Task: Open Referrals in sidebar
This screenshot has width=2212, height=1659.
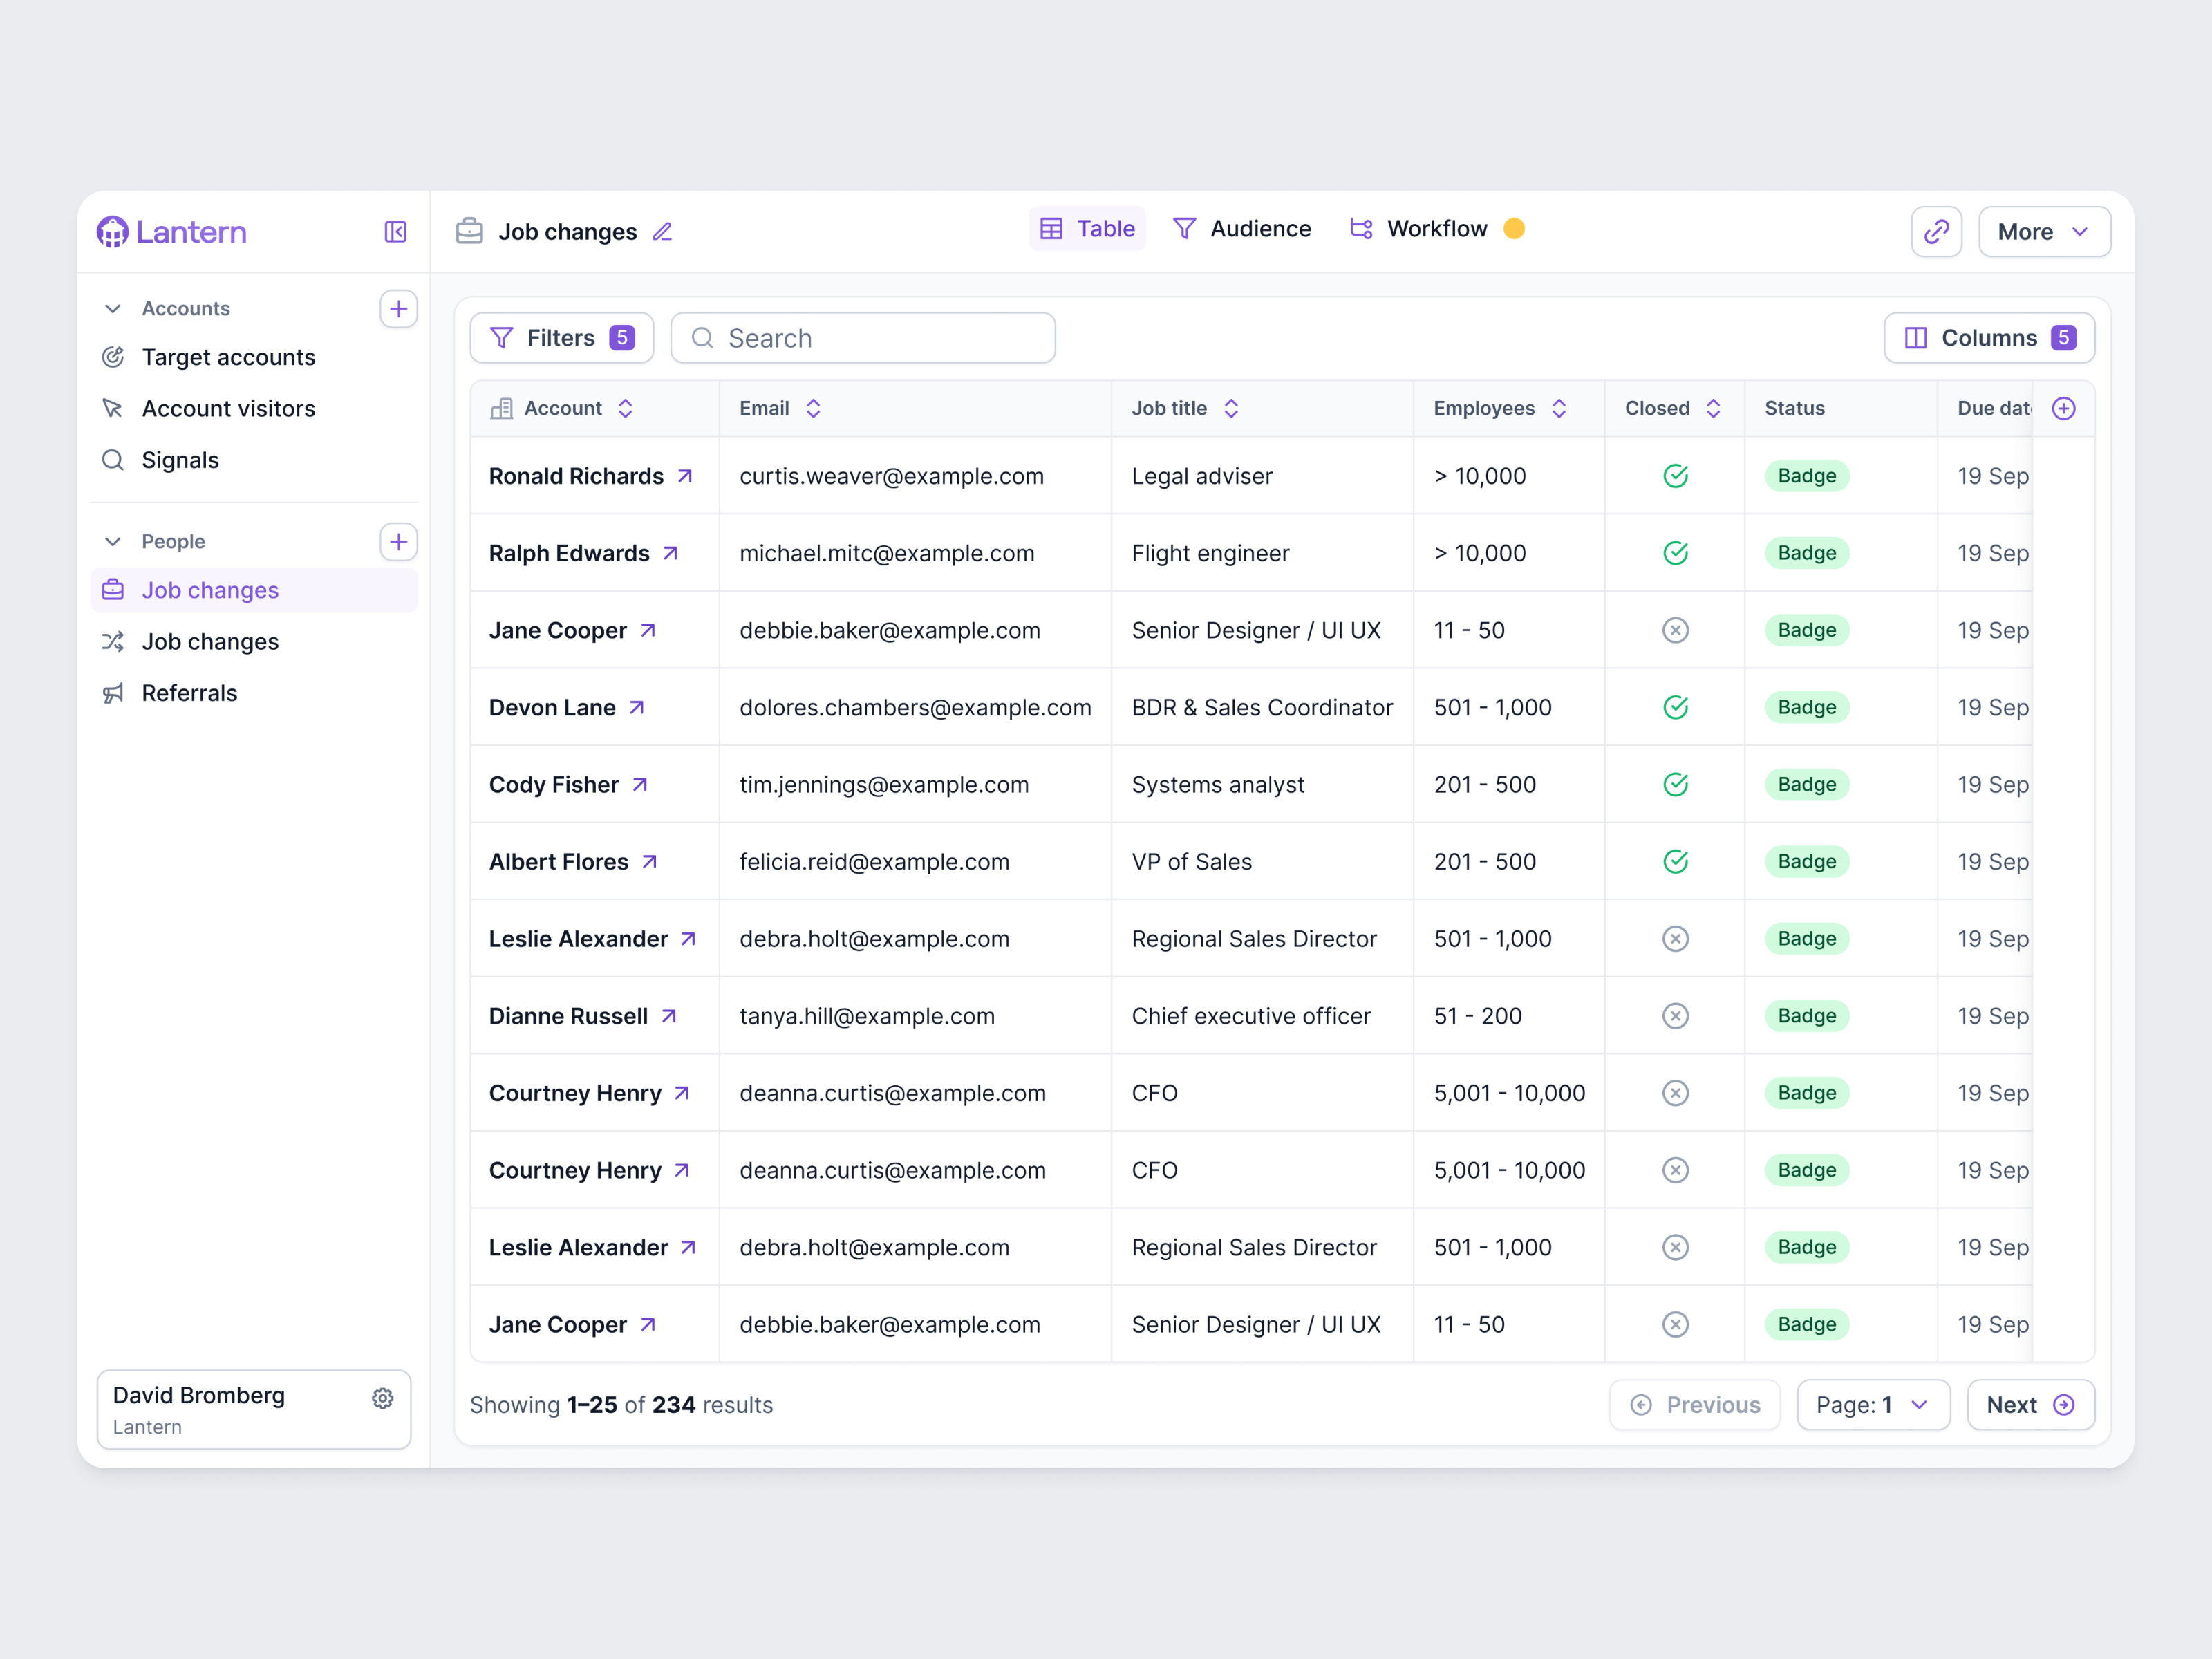Action: click(254, 693)
